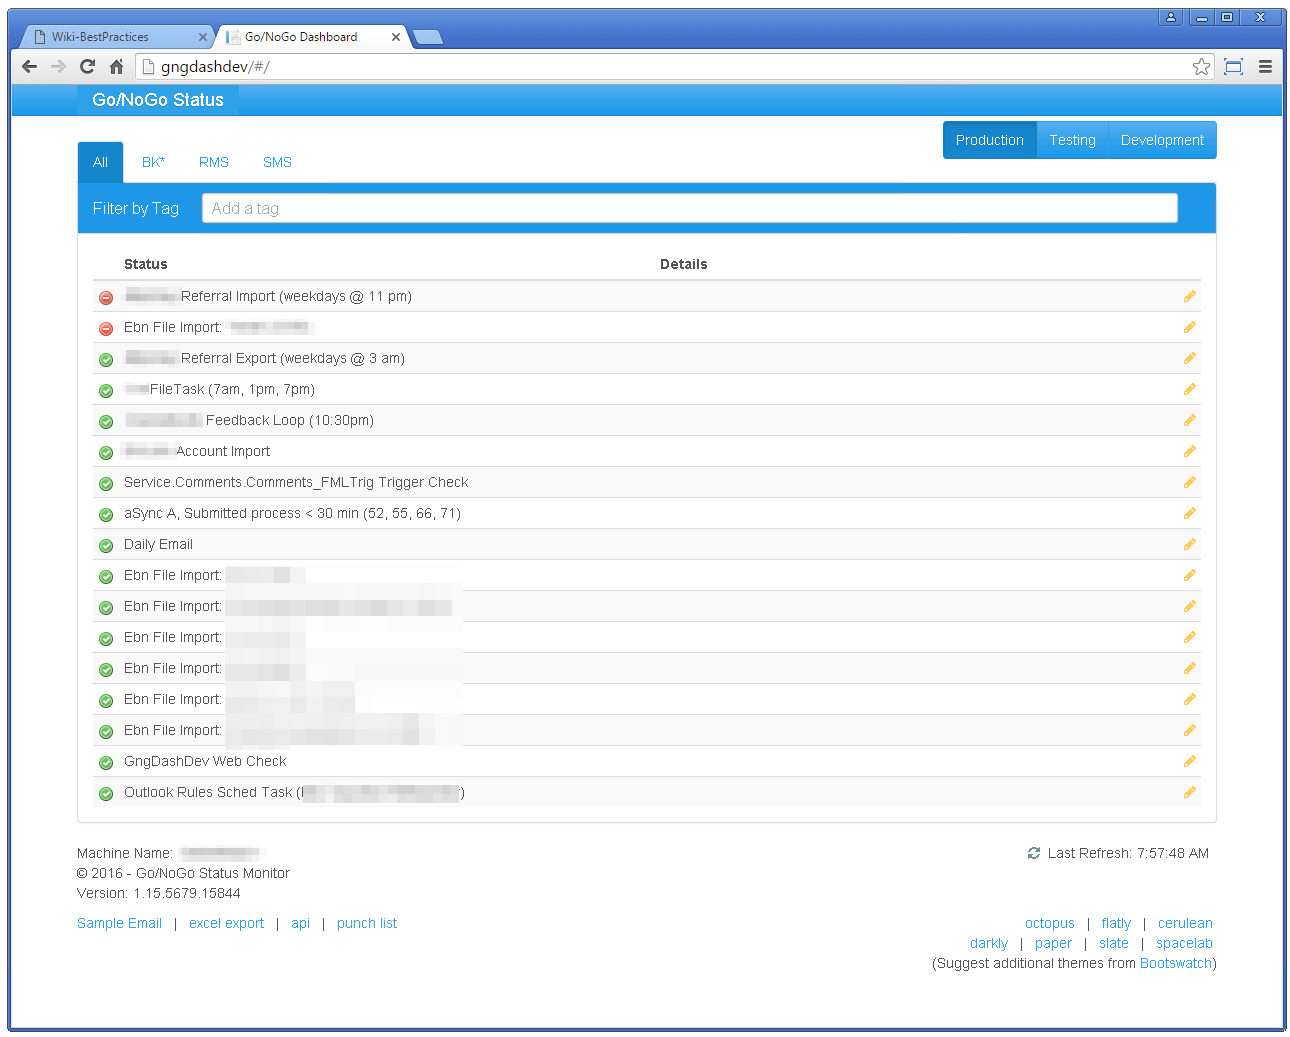Open the Chrome hamburger menu
The height and width of the screenshot is (1037, 1290).
(x=1265, y=67)
